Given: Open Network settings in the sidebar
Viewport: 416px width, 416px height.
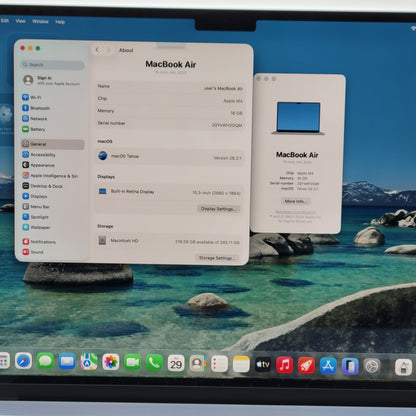Looking at the screenshot, I should click(53, 119).
